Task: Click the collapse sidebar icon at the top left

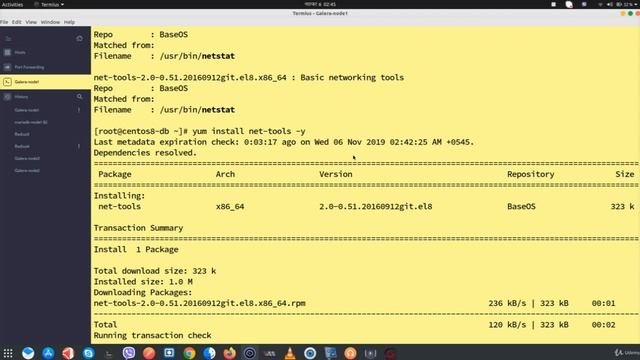Action: [8, 38]
